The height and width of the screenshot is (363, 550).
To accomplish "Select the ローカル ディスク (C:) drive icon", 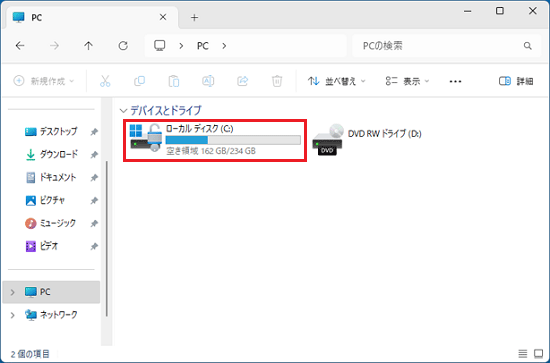I will pos(146,137).
